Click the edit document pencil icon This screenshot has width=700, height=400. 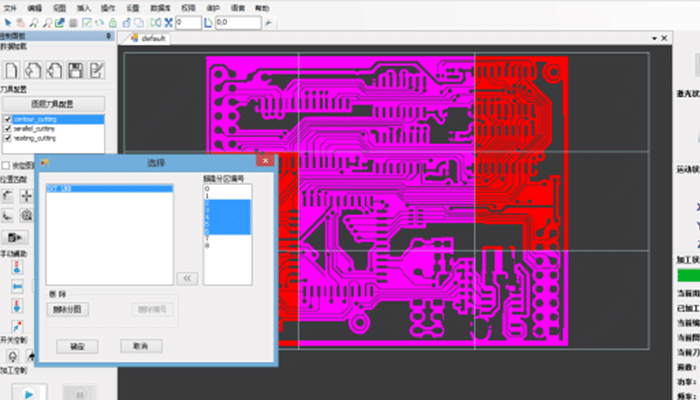click(97, 70)
